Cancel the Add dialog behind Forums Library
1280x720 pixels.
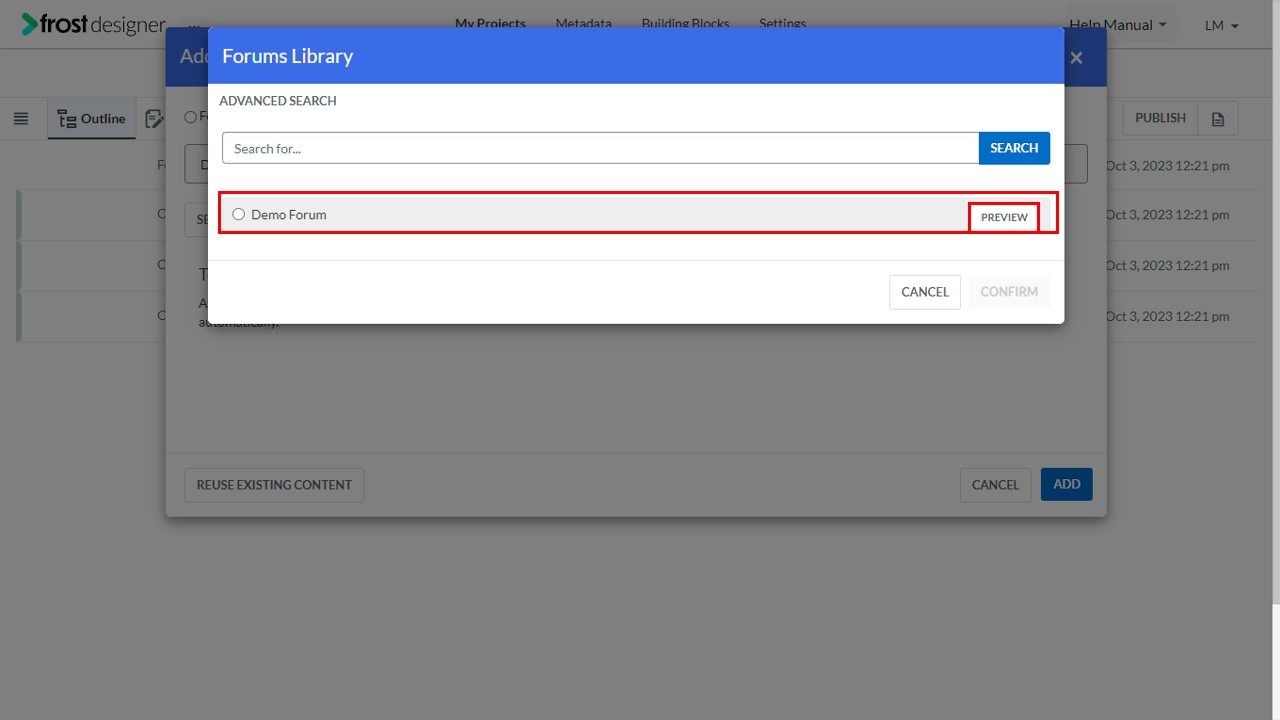(x=995, y=485)
